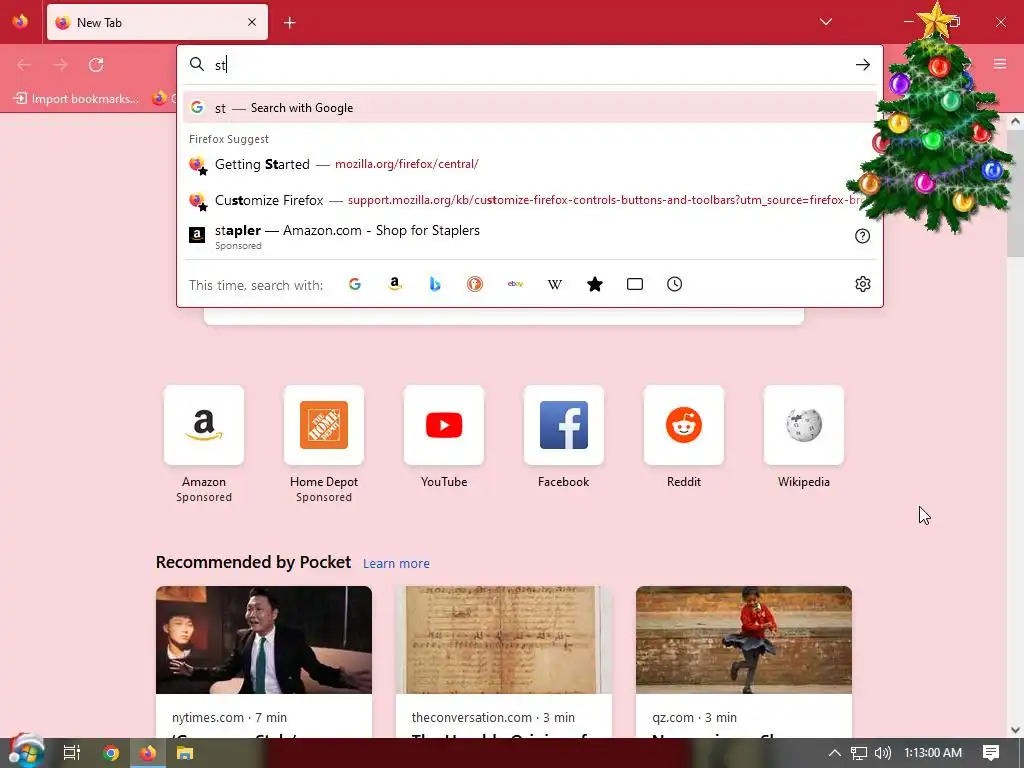Viewport: 1024px width, 768px height.
Task: Open Getting Started suggestion
Action: point(530,164)
